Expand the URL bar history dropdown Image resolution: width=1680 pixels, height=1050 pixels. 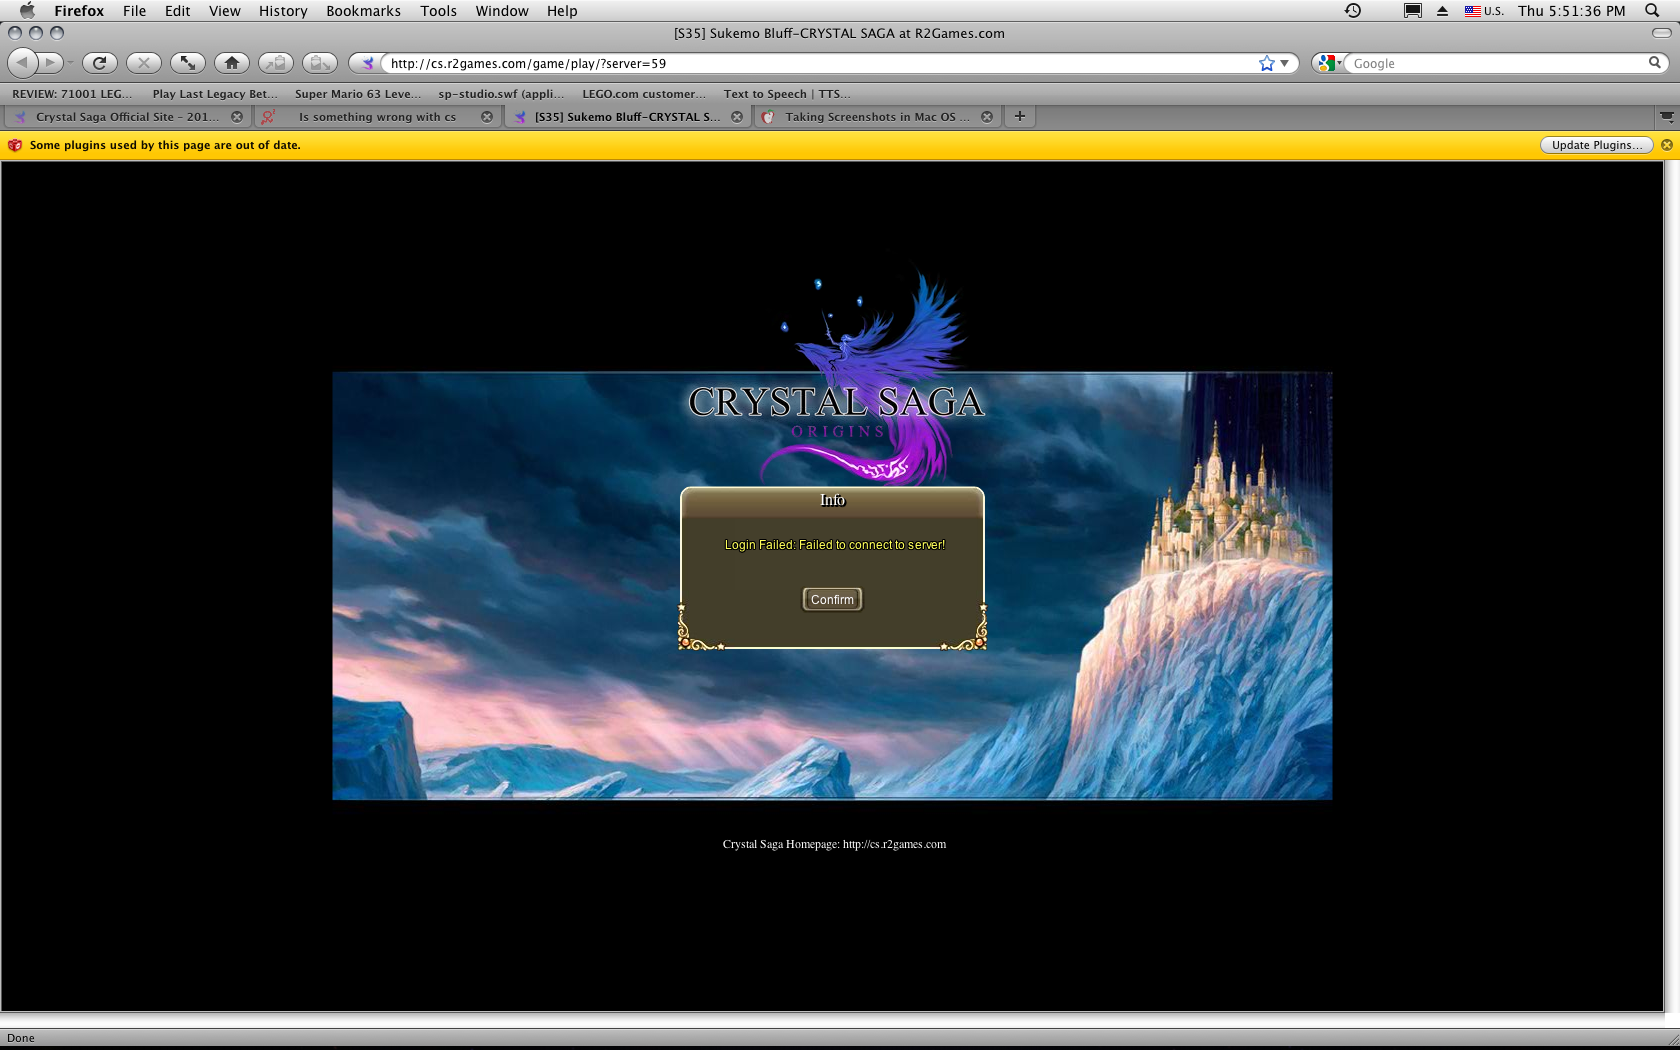[x=1285, y=63]
